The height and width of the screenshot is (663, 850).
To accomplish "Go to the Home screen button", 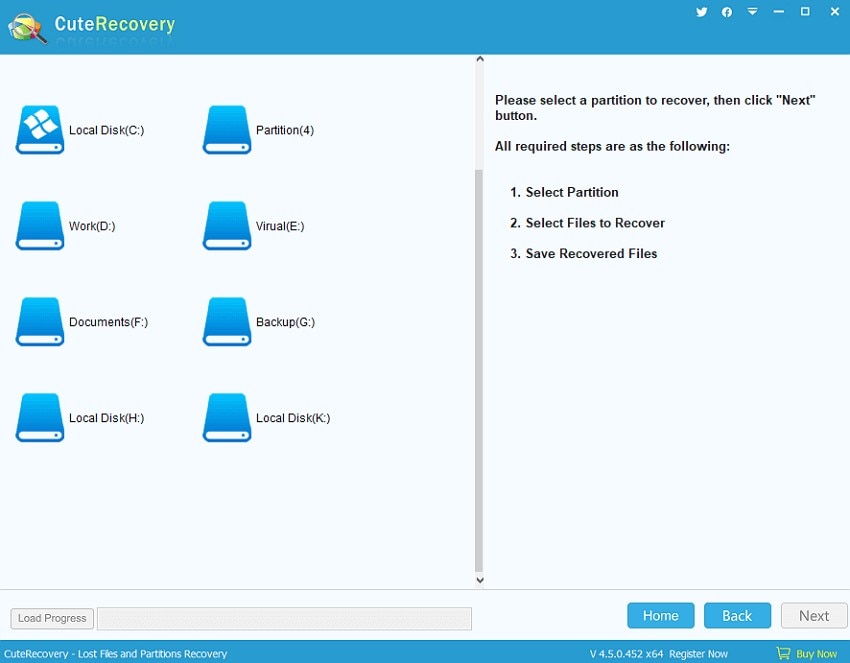I will pos(660,616).
